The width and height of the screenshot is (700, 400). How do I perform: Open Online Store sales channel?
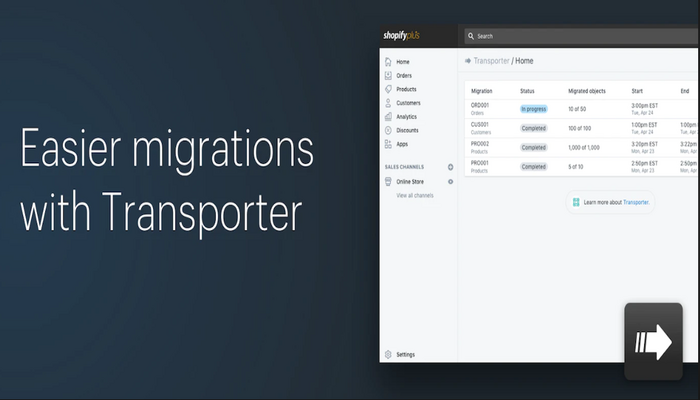[x=410, y=182]
